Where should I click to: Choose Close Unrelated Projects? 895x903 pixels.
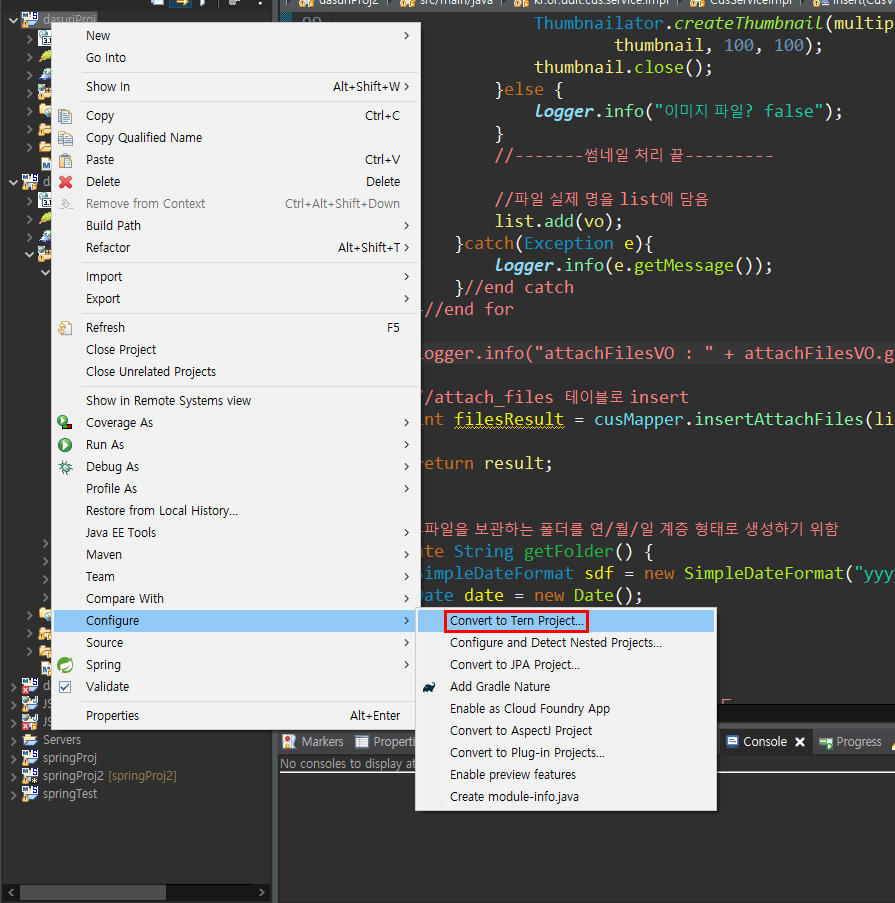click(237, 371)
